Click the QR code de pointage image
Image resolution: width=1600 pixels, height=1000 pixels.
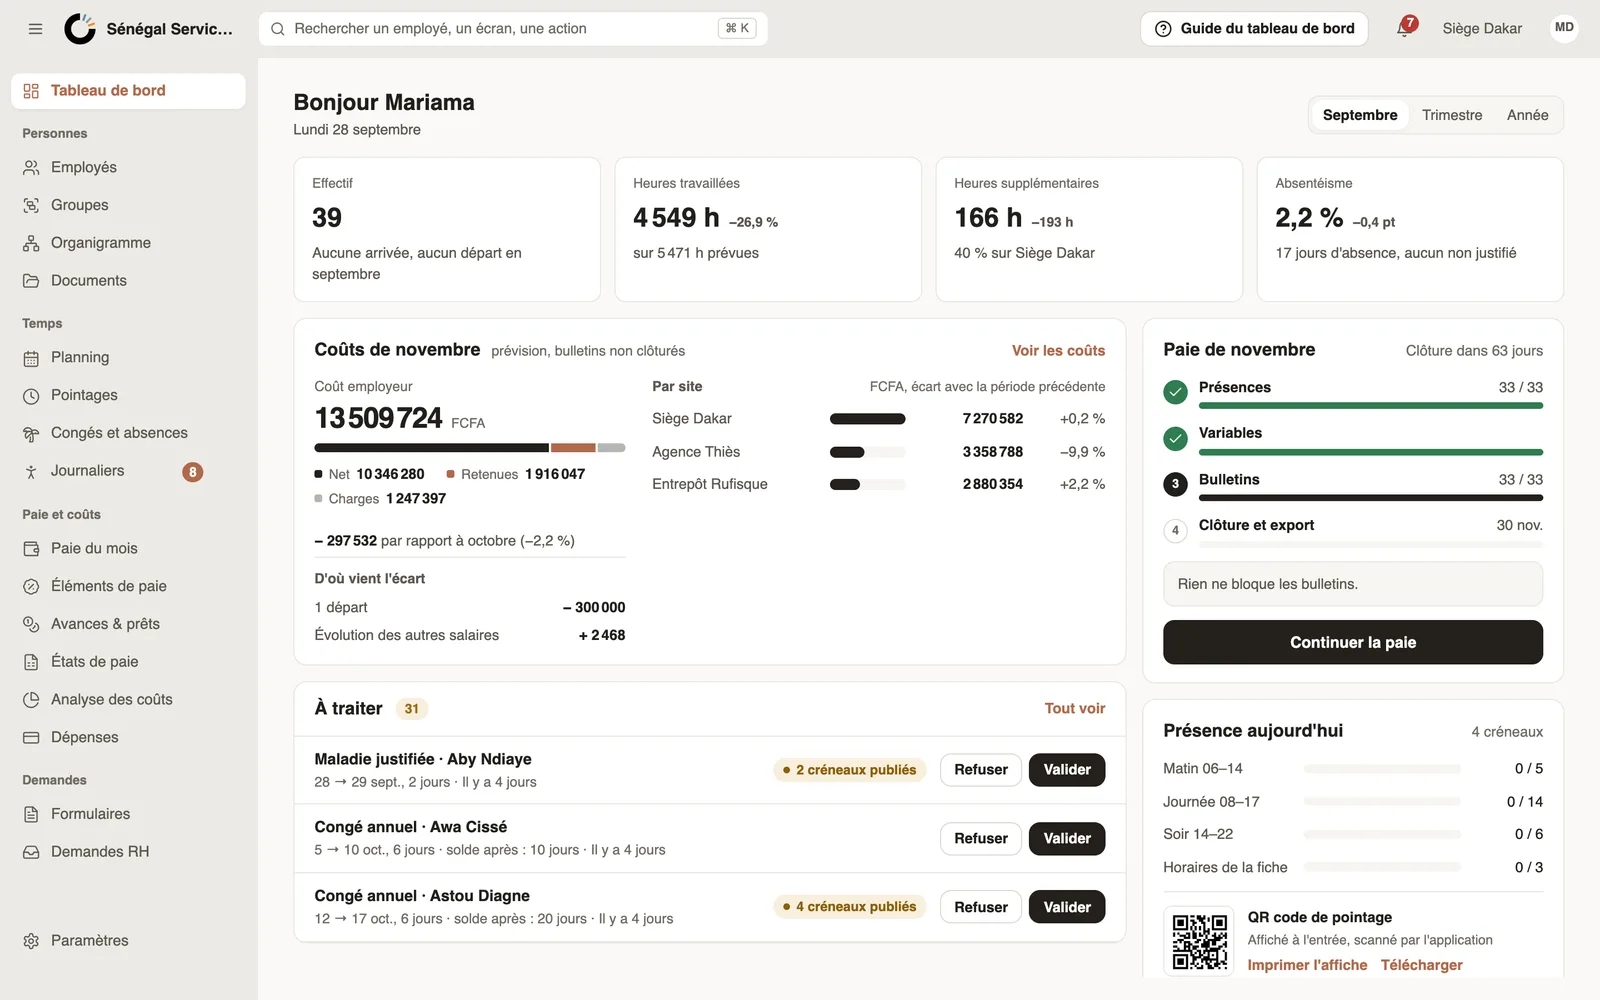1200,942
